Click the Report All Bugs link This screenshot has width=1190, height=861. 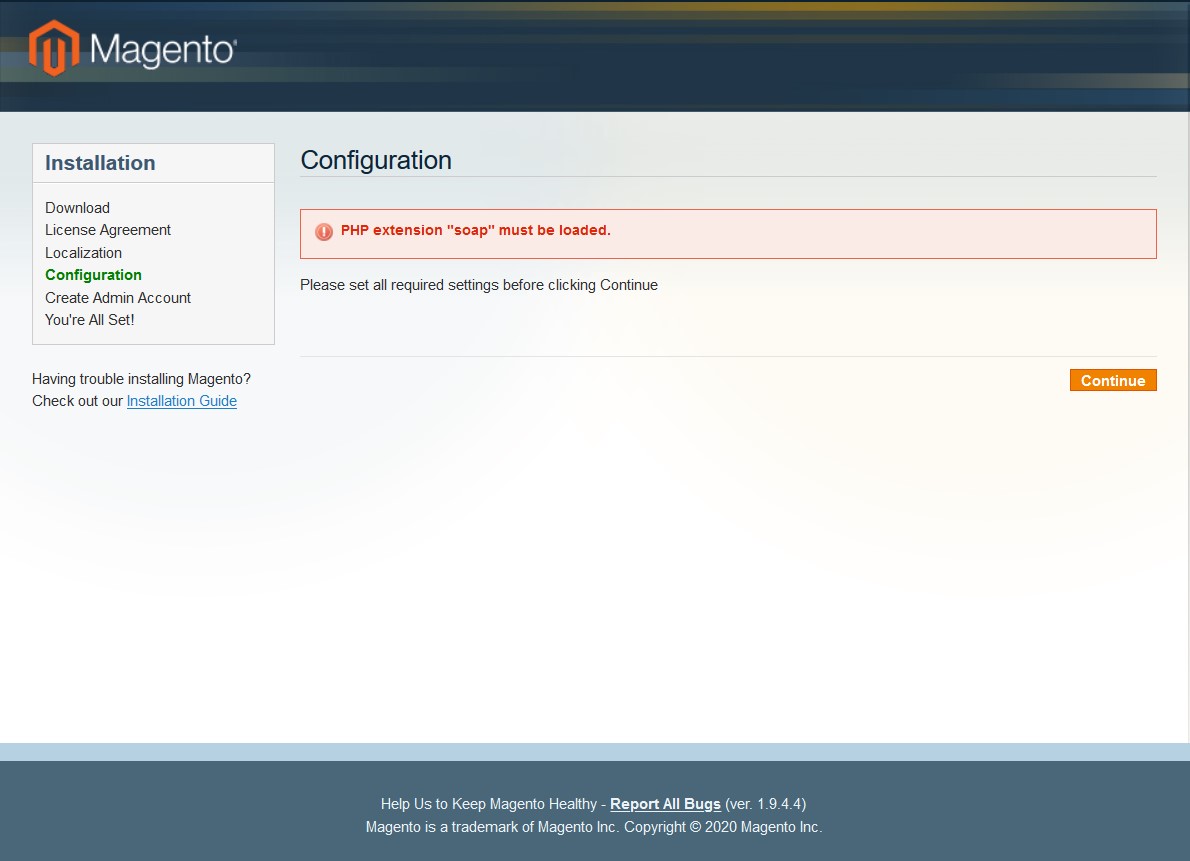coord(665,803)
